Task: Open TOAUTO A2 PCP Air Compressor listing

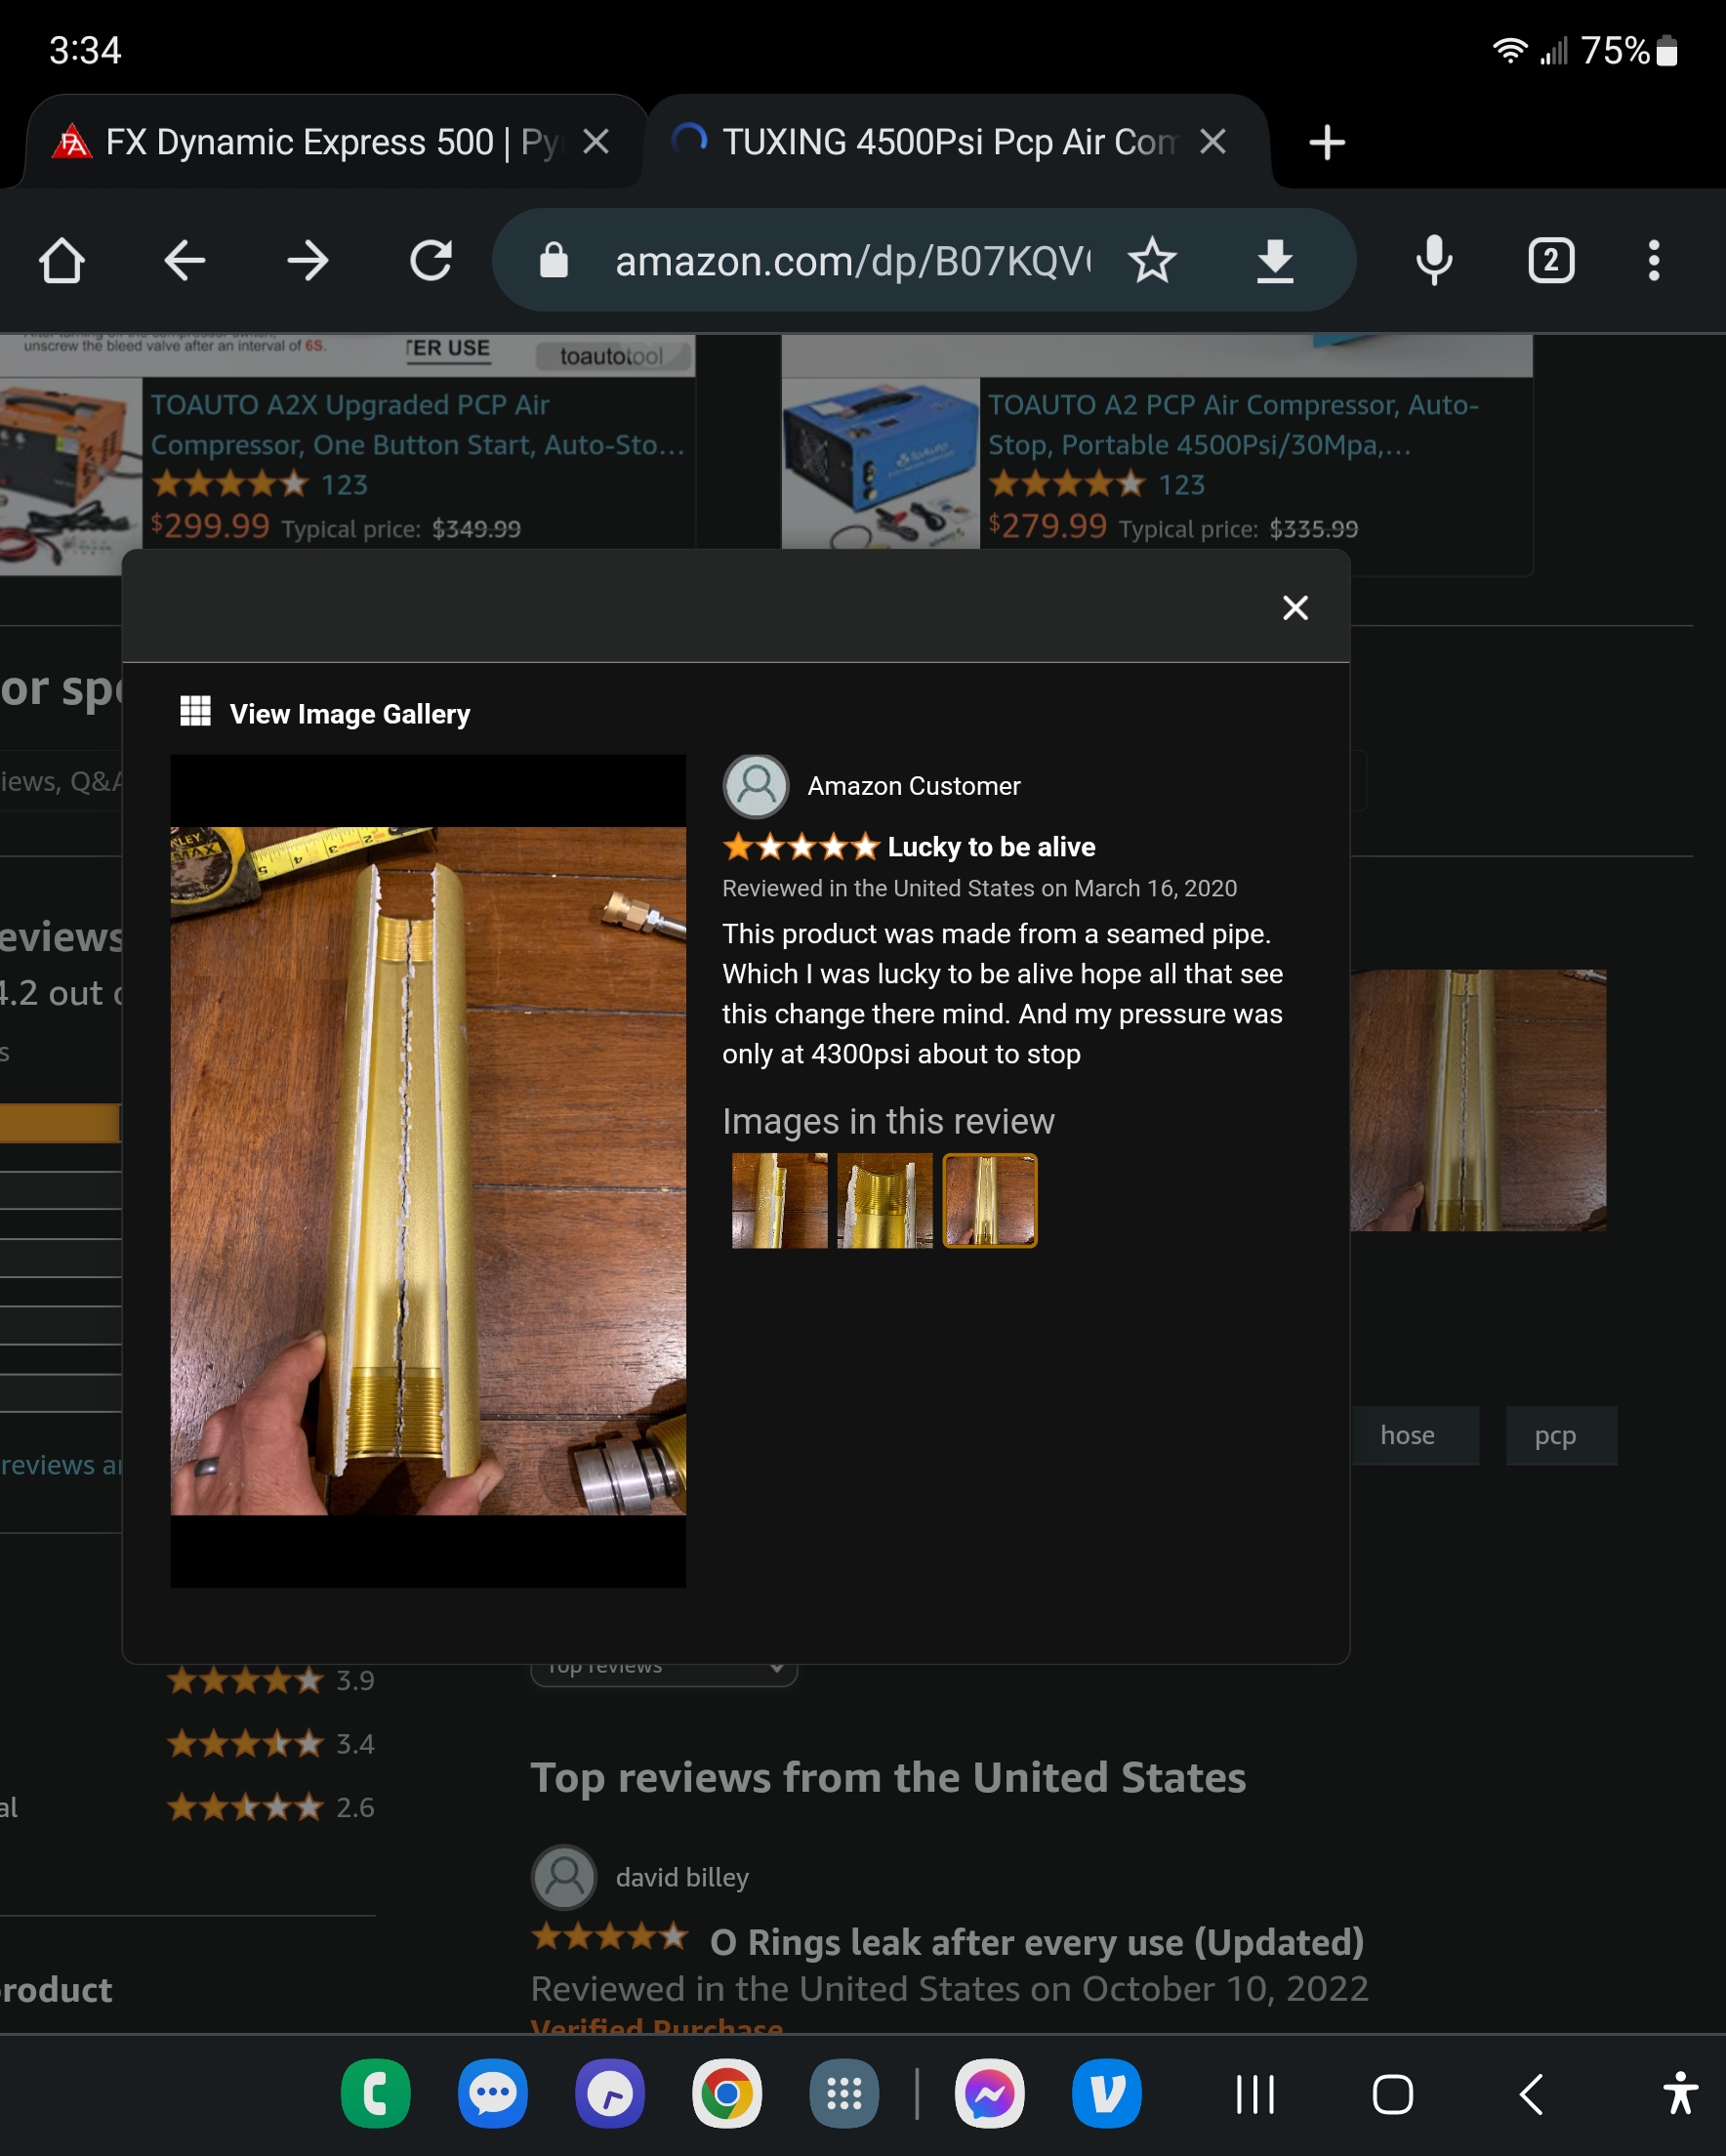Action: [x=1233, y=425]
